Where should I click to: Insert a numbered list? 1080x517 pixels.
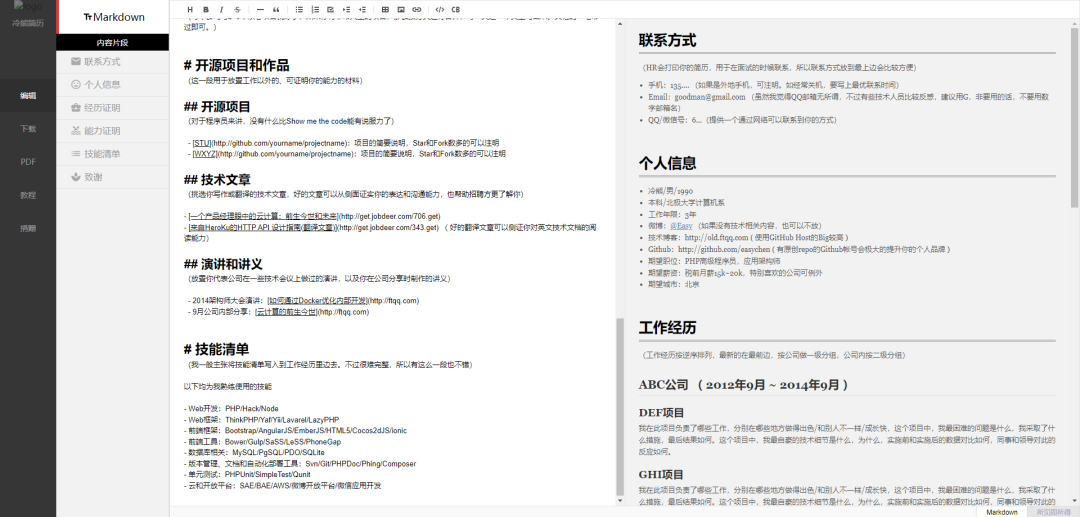tap(315, 10)
